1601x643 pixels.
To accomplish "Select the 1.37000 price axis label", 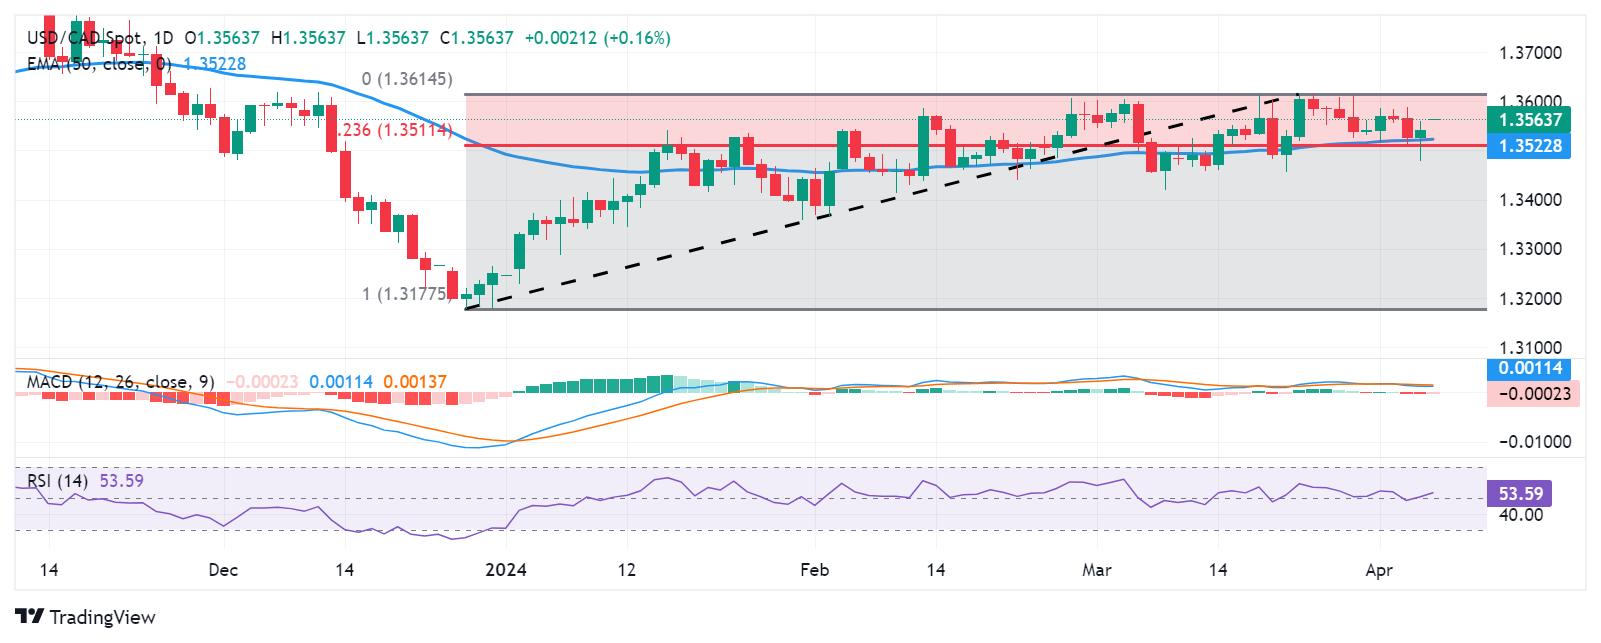I will coord(1529,53).
